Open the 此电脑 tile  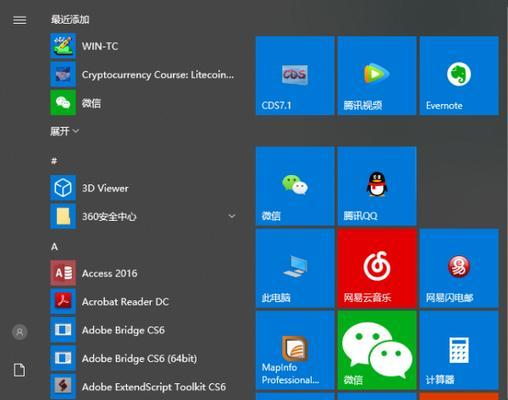point(295,268)
